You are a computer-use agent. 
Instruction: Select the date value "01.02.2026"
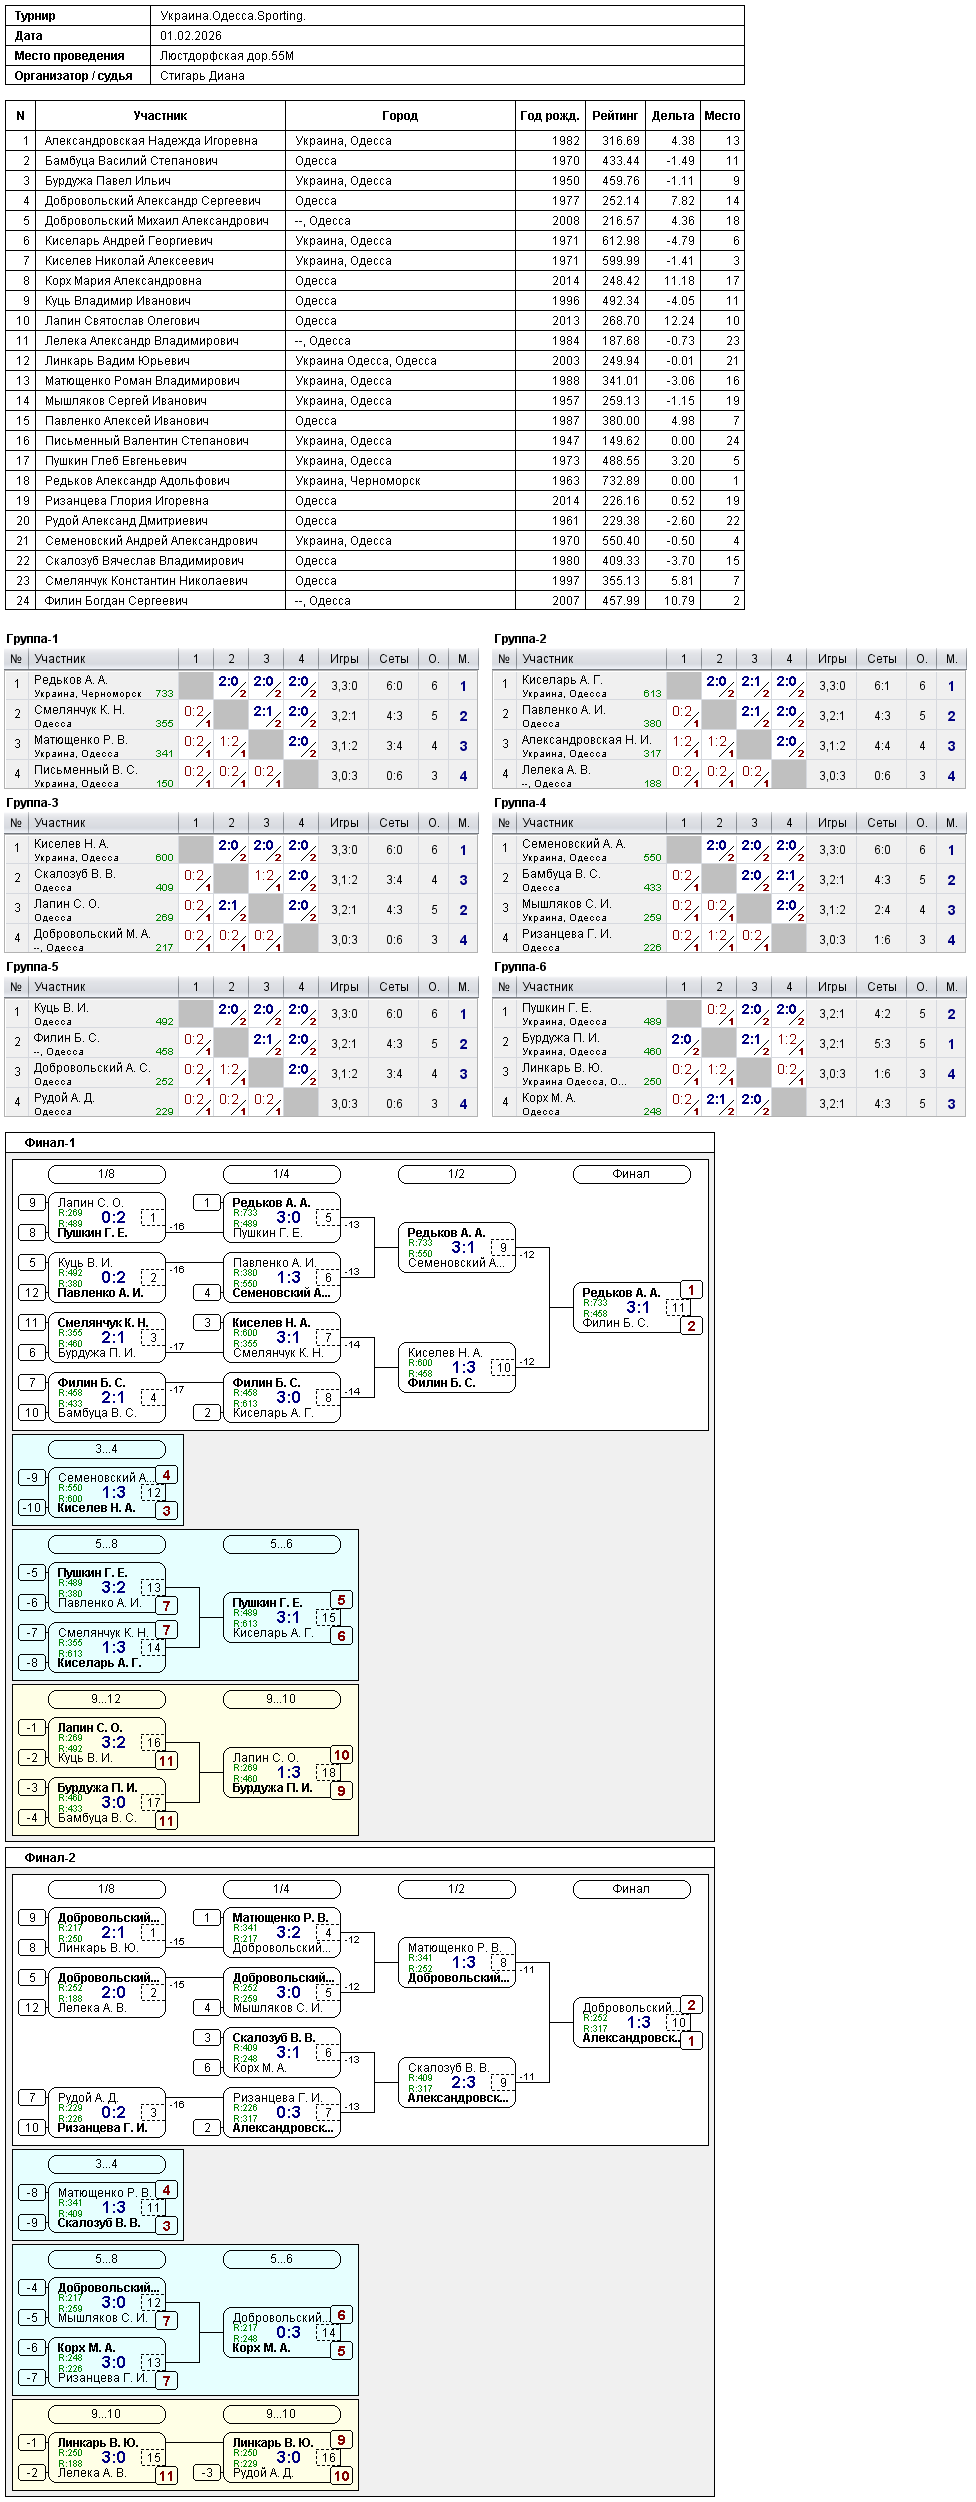tap(191, 36)
